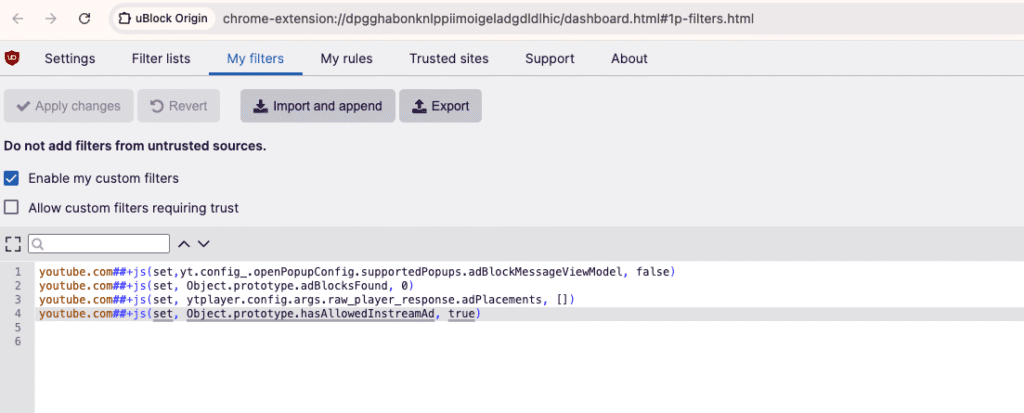1024x413 pixels.
Task: Reload the page with refresh icon
Action: [84, 19]
